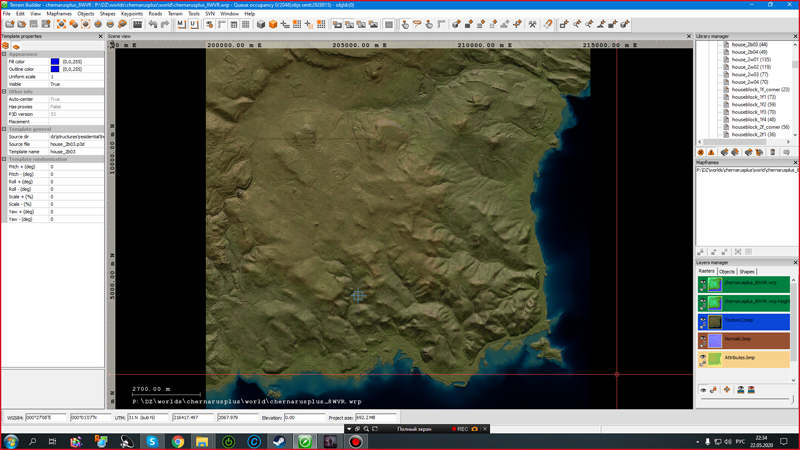
Task: Select the Attributes.bmp layer thumbnail
Action: 715,359
